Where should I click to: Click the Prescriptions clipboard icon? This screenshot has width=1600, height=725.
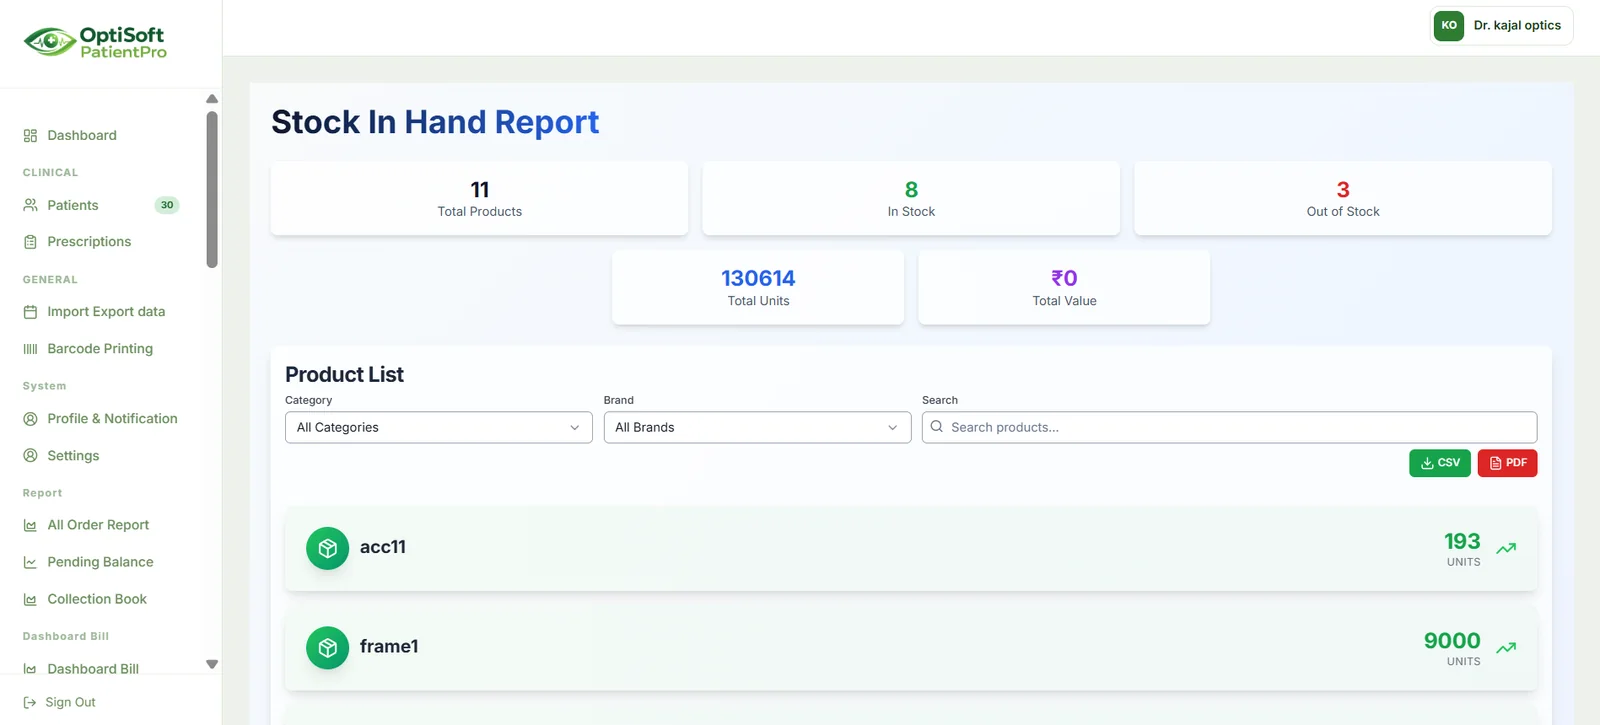tap(30, 242)
